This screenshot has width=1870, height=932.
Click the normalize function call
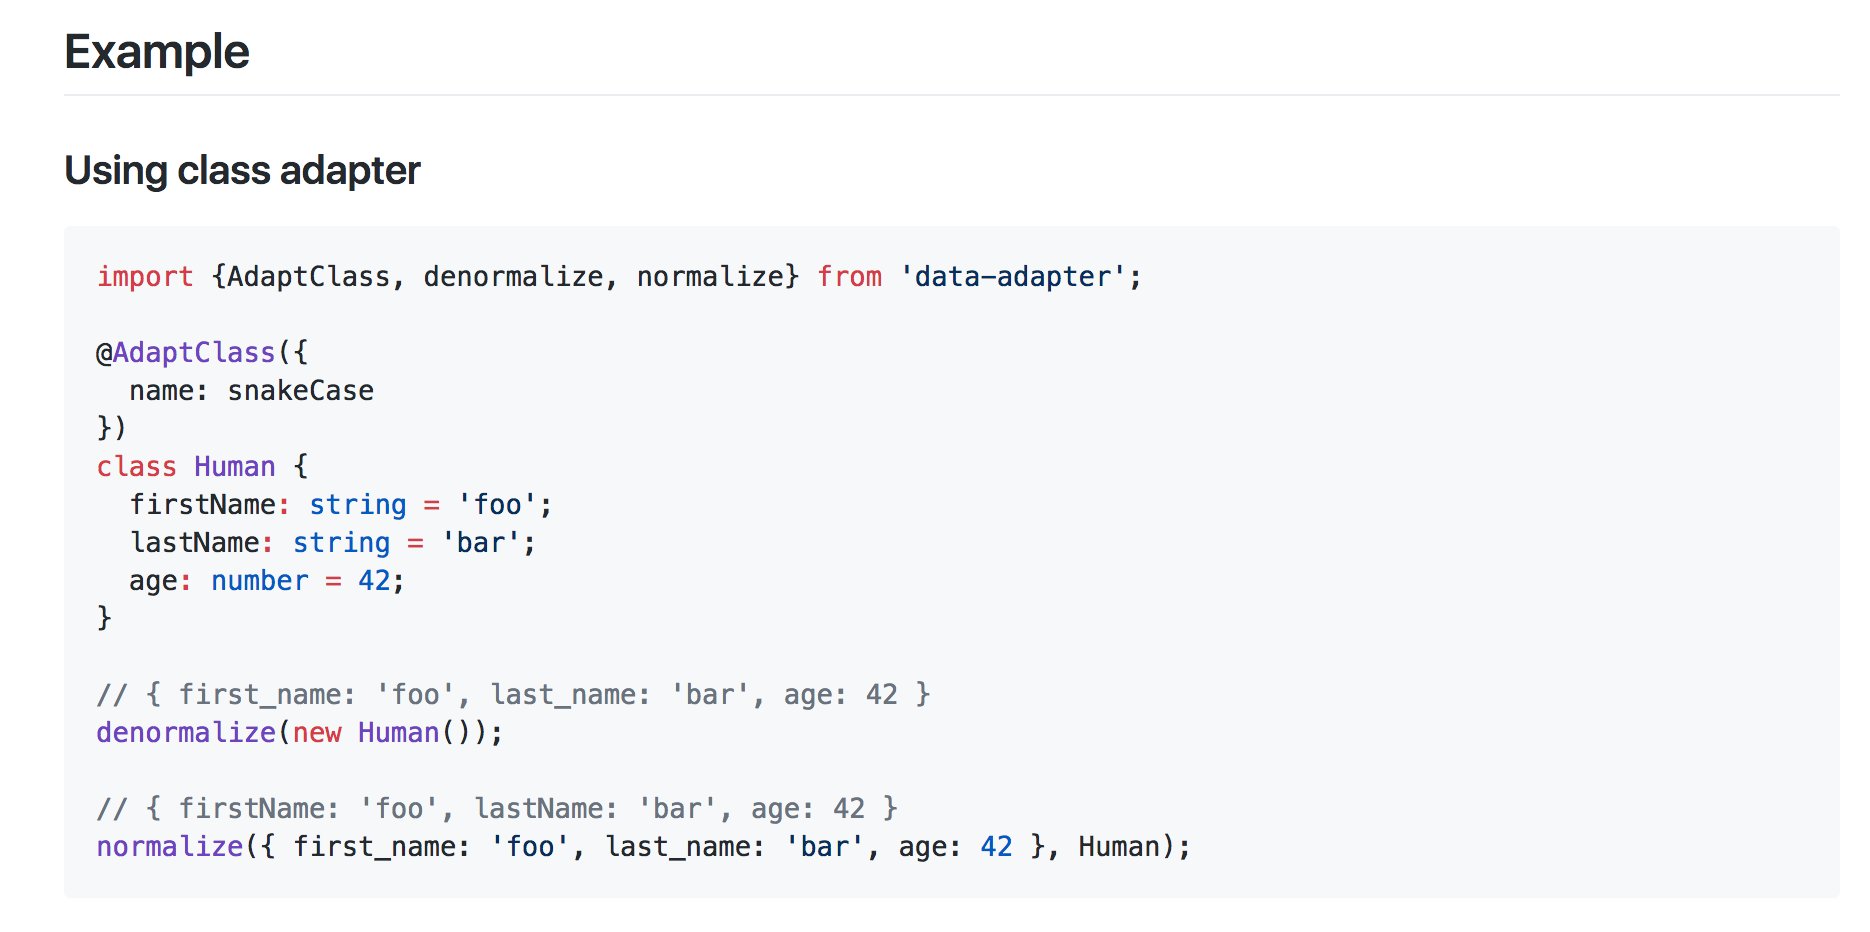point(170,847)
